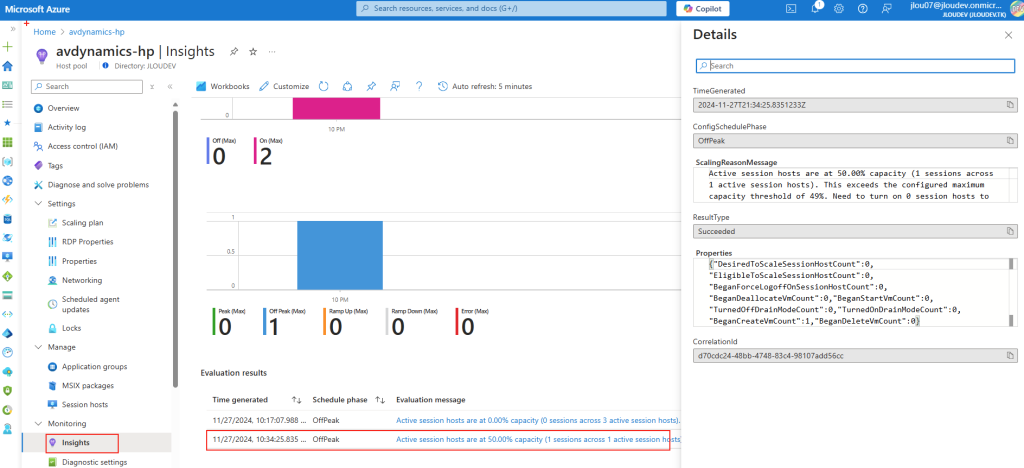
Task: Refresh the Insights workbook
Action: (323, 86)
